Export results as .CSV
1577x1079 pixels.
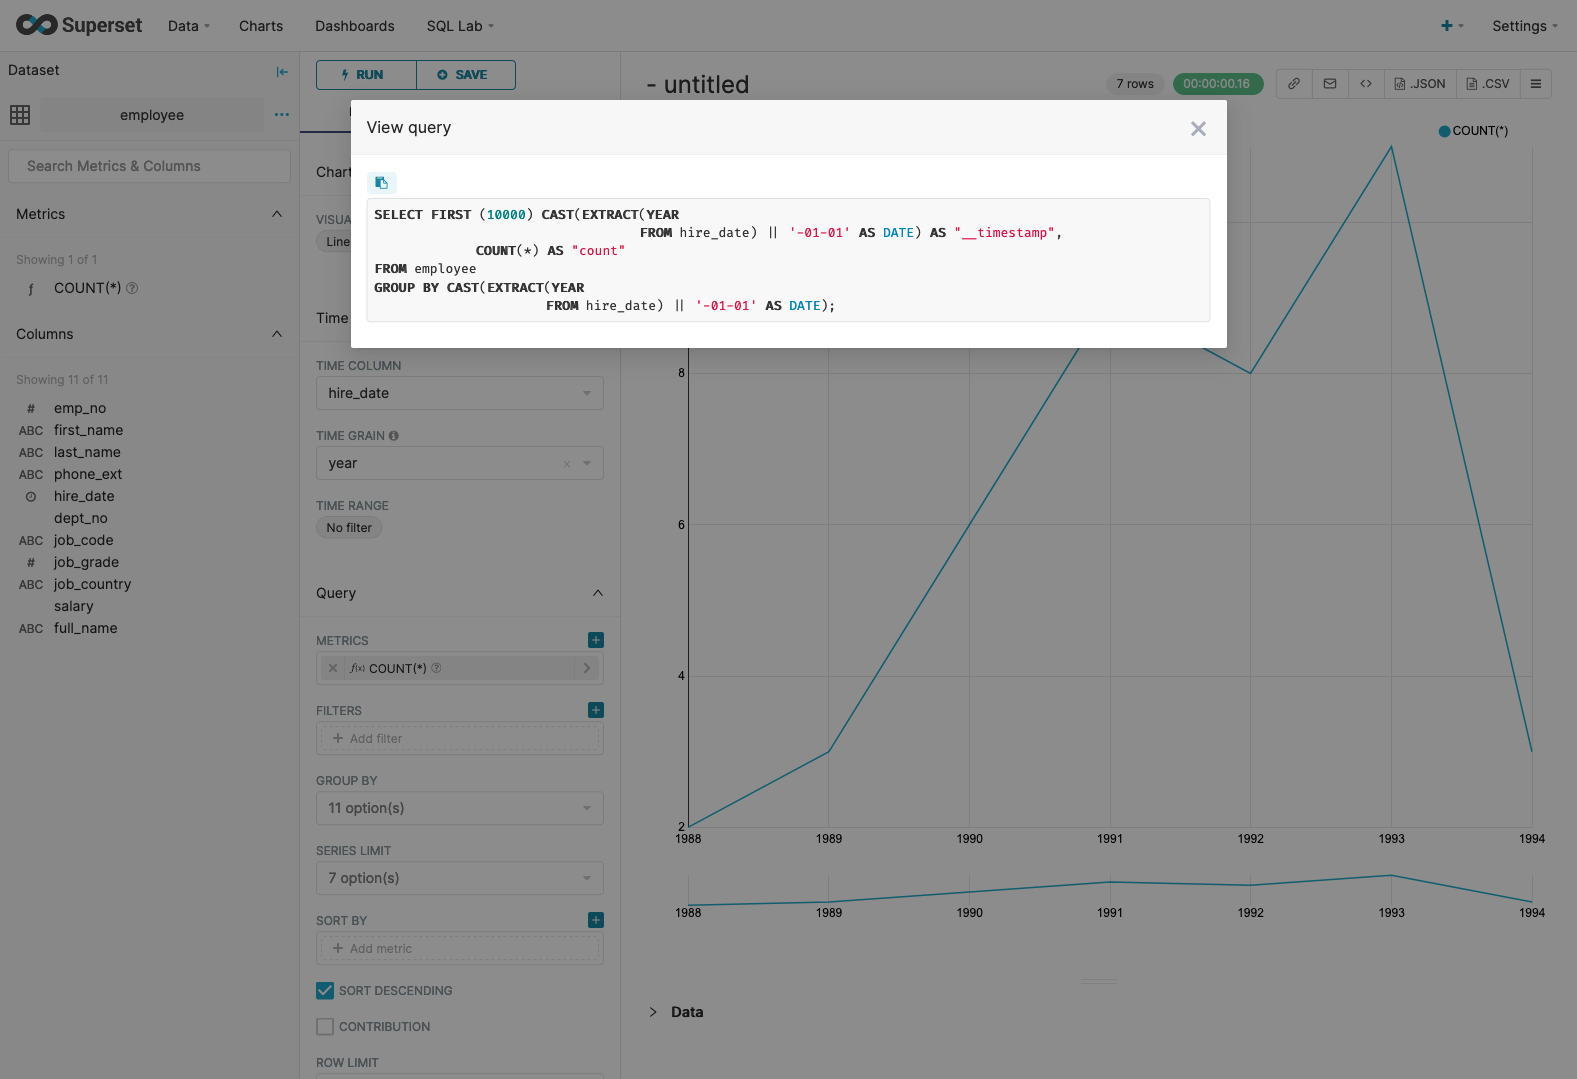1488,84
